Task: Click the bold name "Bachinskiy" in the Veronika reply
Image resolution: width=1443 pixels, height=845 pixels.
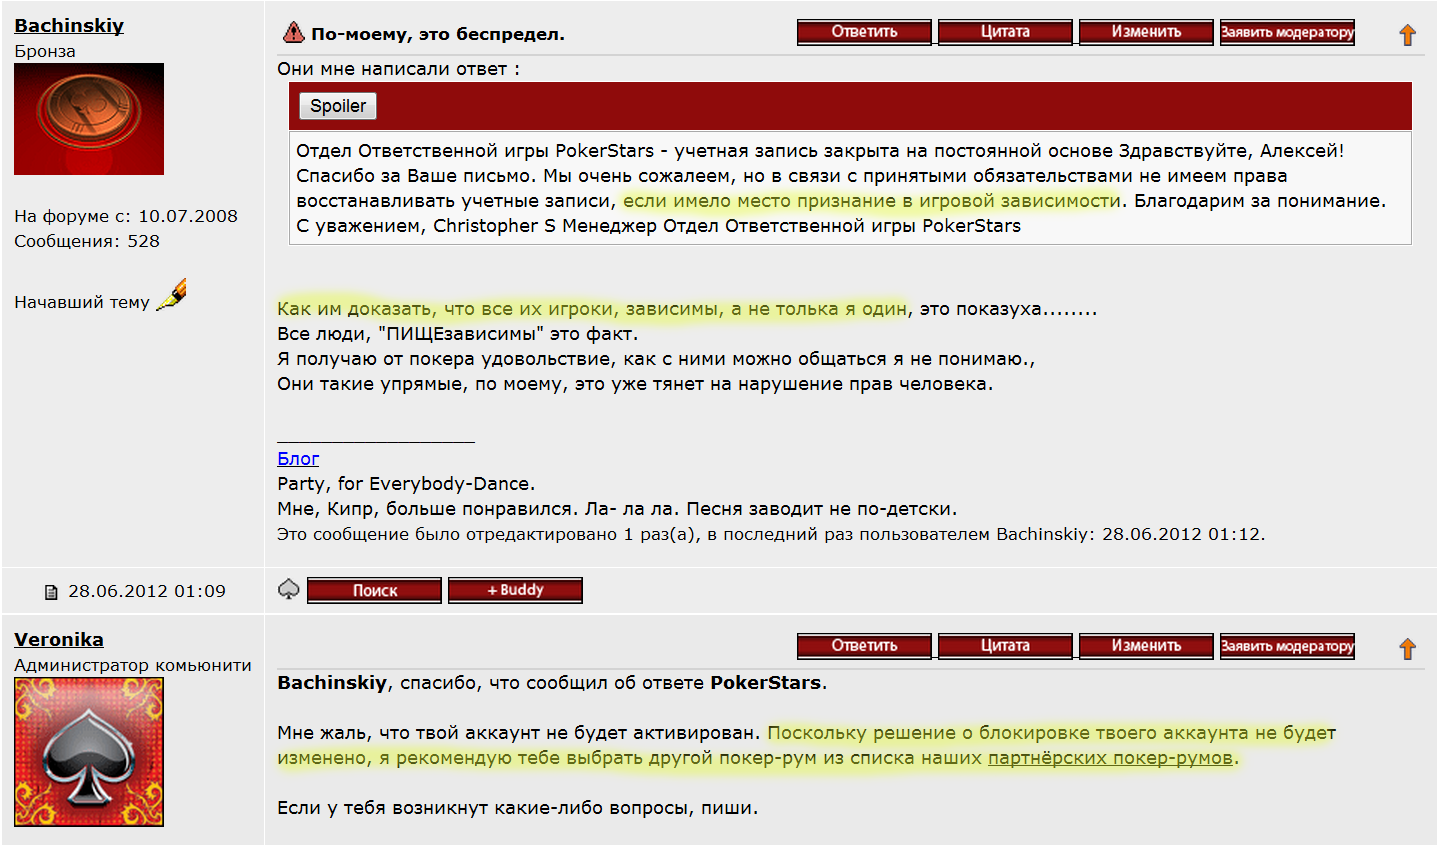Action: 332,683
